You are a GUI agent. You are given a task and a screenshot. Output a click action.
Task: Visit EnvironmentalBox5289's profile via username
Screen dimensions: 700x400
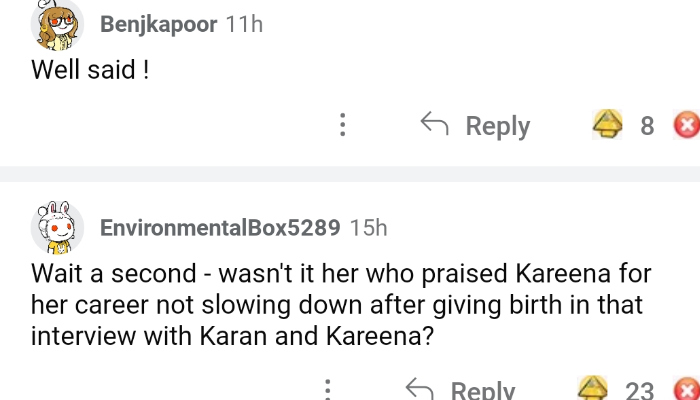[220, 228]
